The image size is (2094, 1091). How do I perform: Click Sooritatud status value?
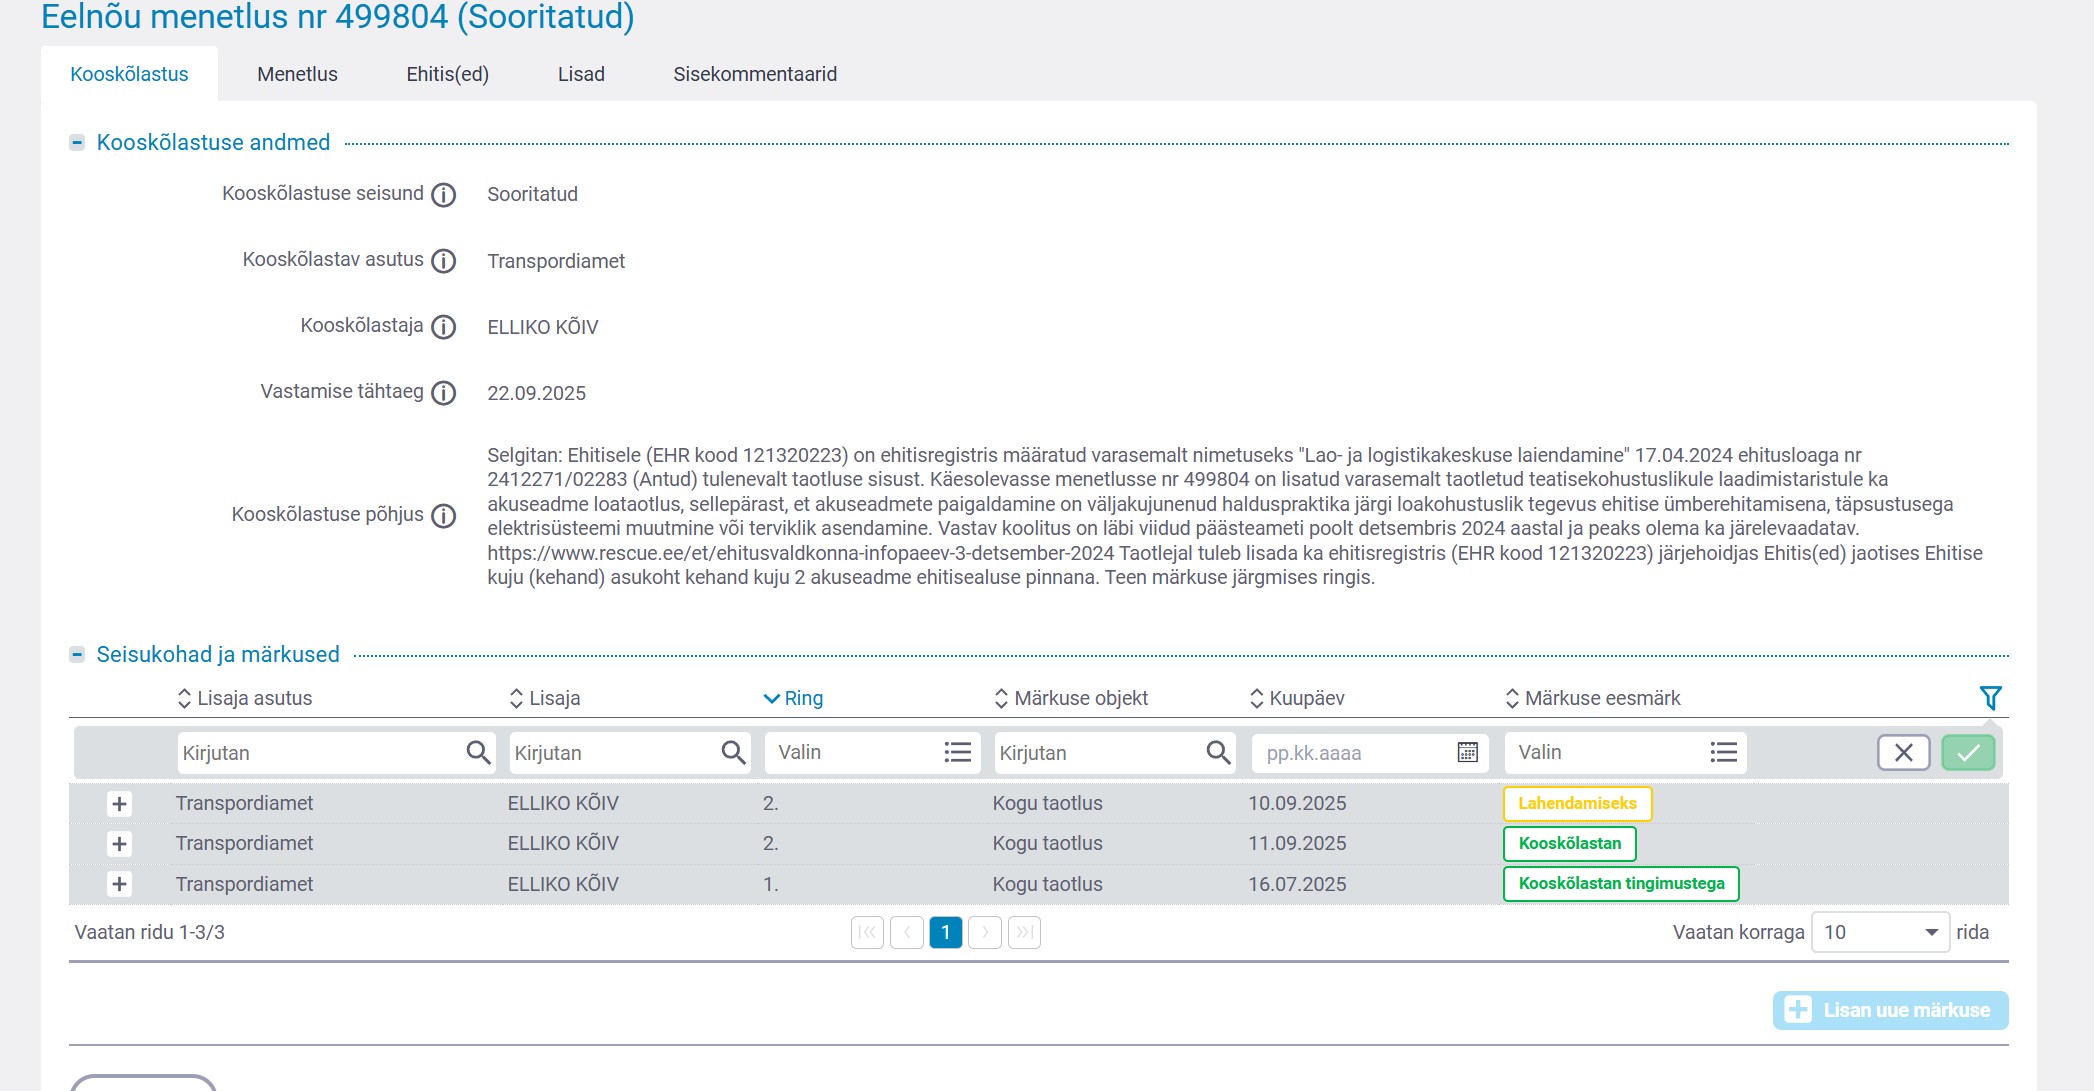tap(532, 195)
